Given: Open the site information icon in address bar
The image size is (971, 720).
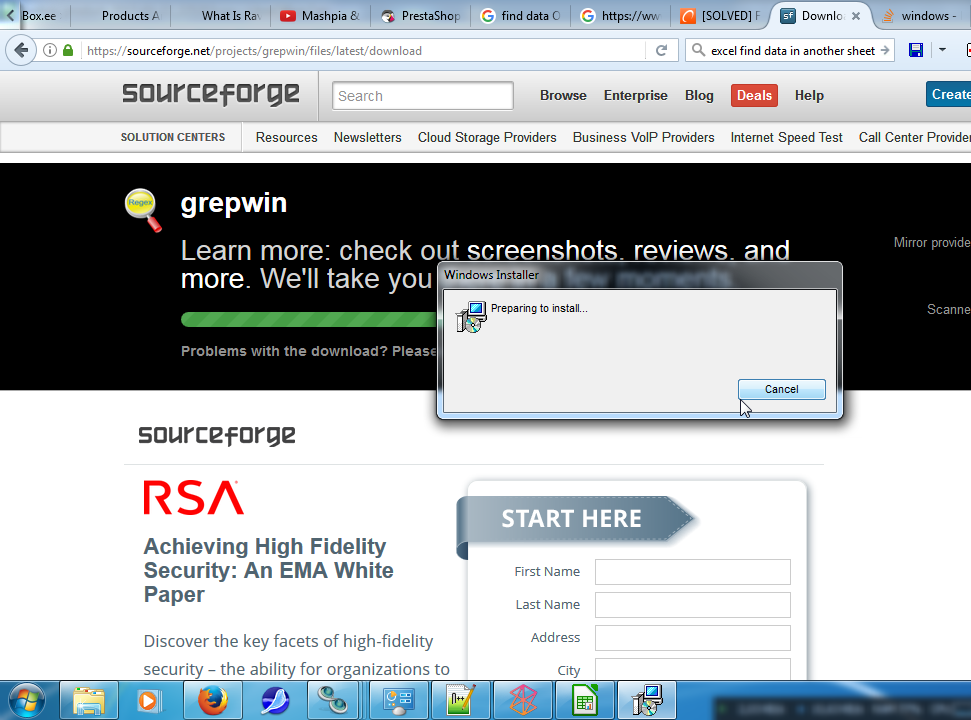Looking at the screenshot, I should [50, 51].
